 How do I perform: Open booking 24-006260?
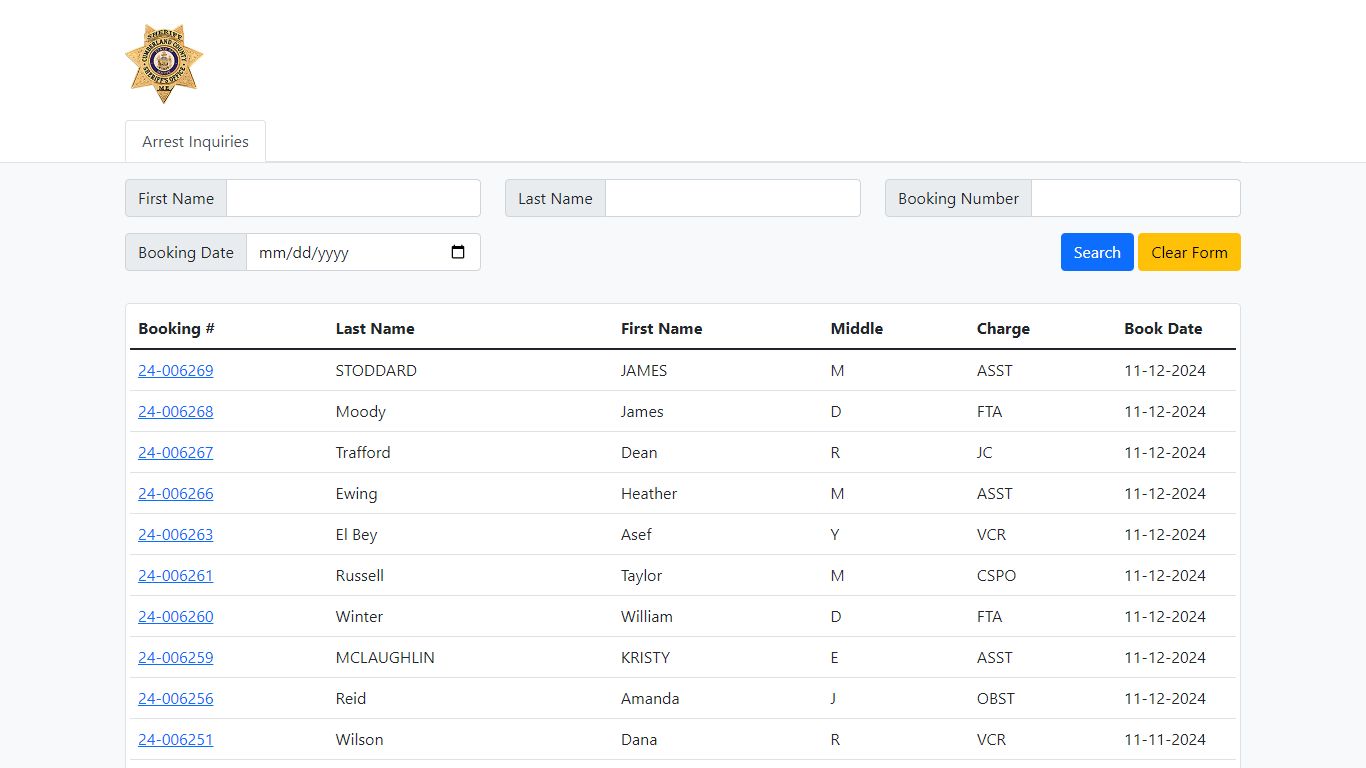pos(175,616)
